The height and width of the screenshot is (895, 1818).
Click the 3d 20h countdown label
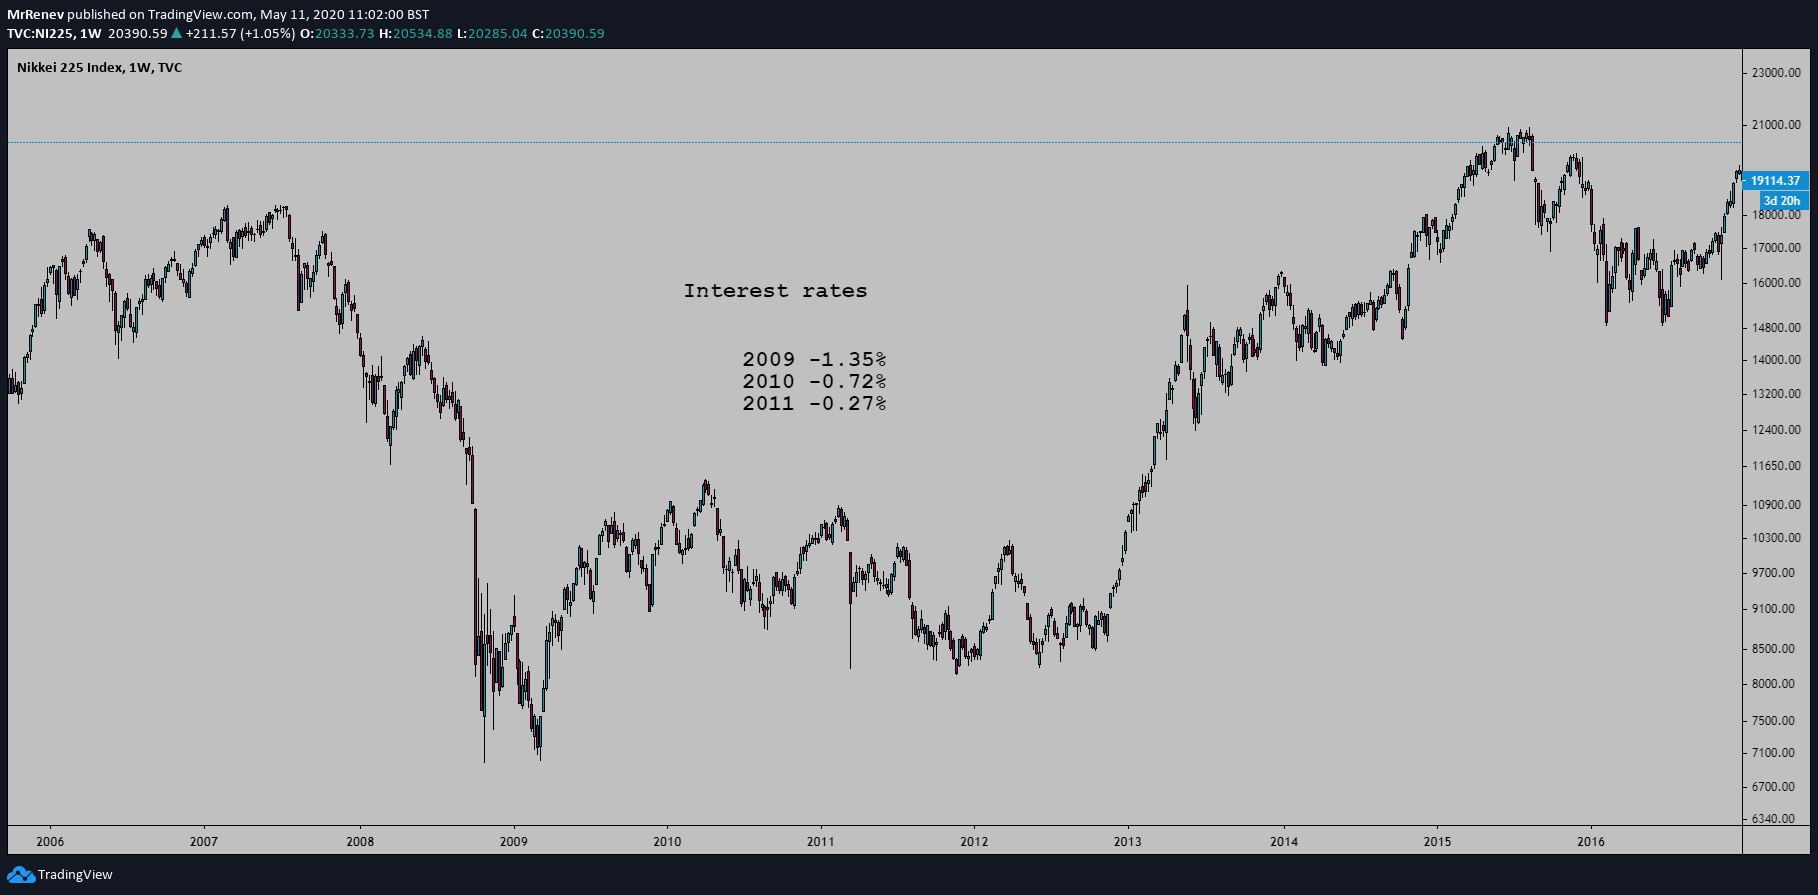click(1783, 201)
